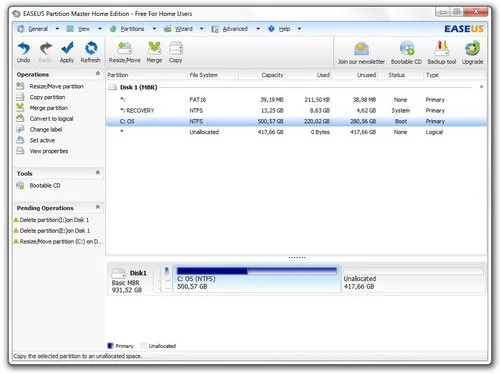
Task: Click the Primary legend color swatch
Action: (110, 346)
